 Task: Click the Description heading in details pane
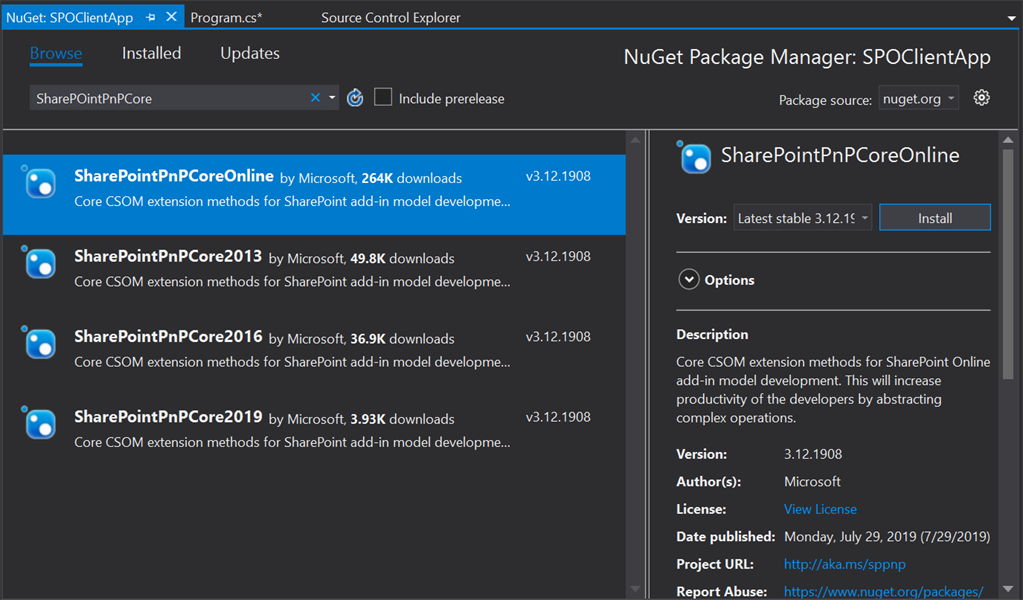712,335
